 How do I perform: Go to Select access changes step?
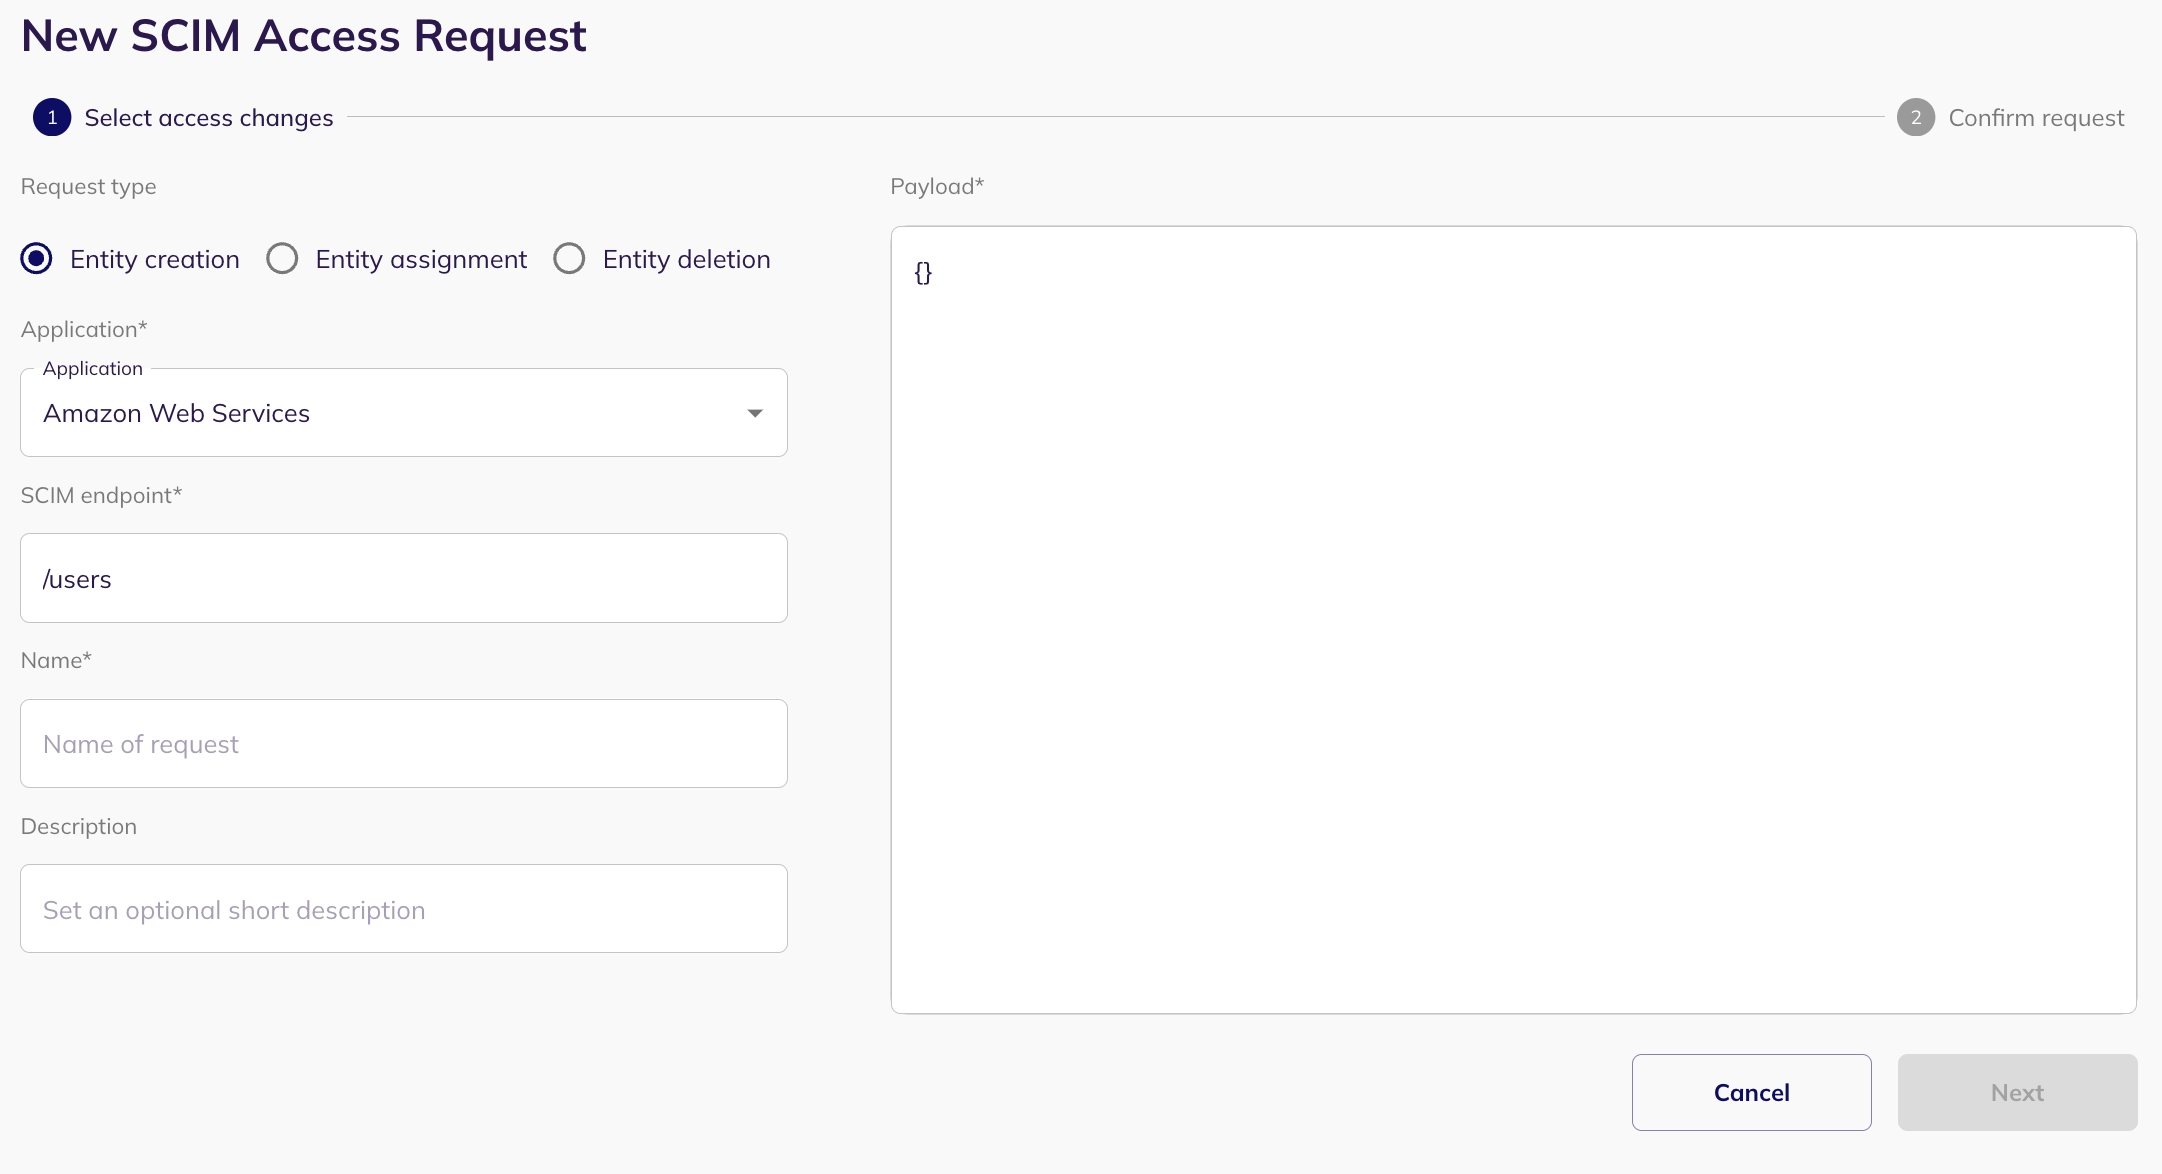coord(209,118)
